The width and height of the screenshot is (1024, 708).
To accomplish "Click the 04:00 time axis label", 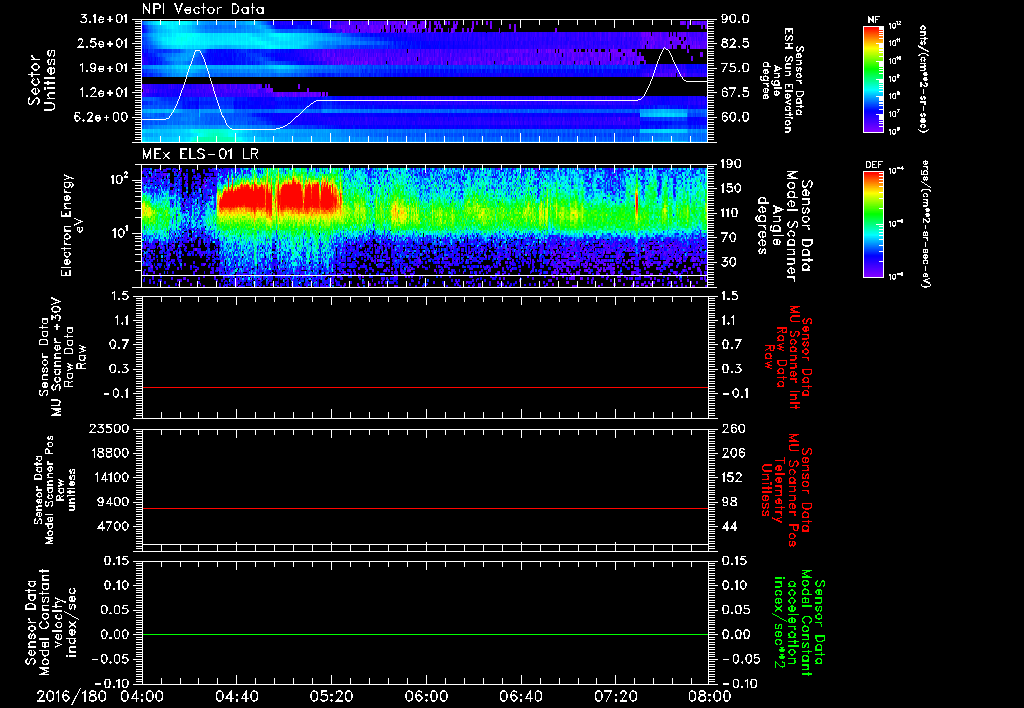I will [142, 696].
